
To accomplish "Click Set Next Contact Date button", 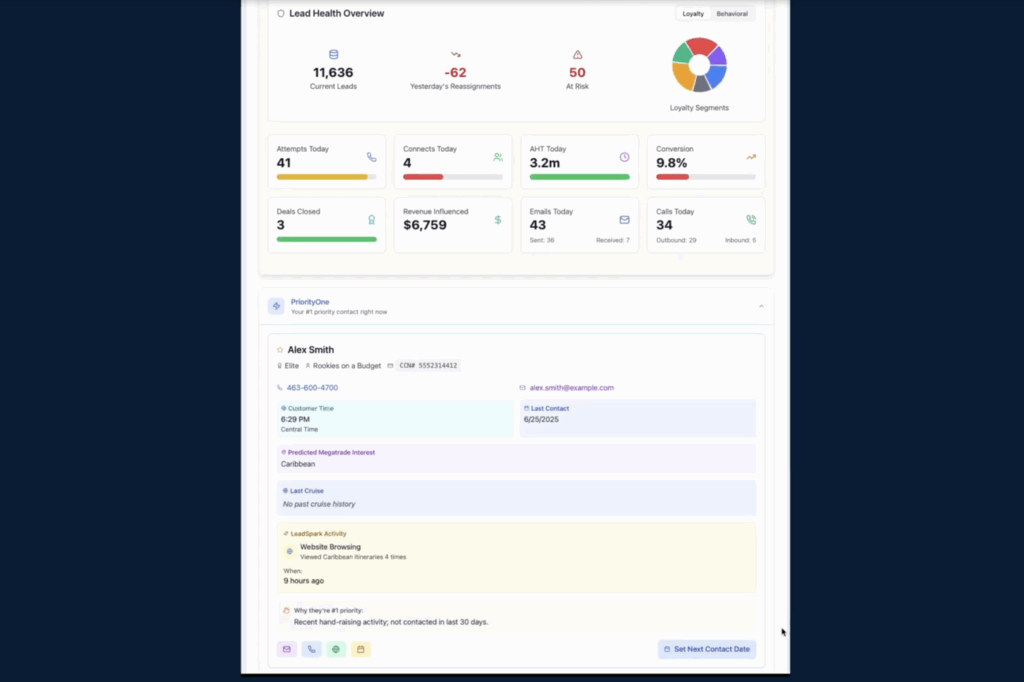I will [x=707, y=649].
